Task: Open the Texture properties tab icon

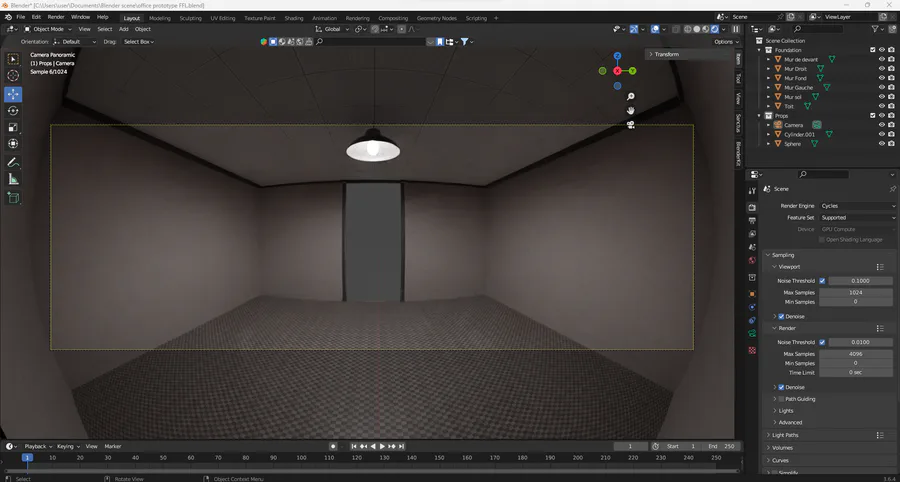Action: pos(752,350)
